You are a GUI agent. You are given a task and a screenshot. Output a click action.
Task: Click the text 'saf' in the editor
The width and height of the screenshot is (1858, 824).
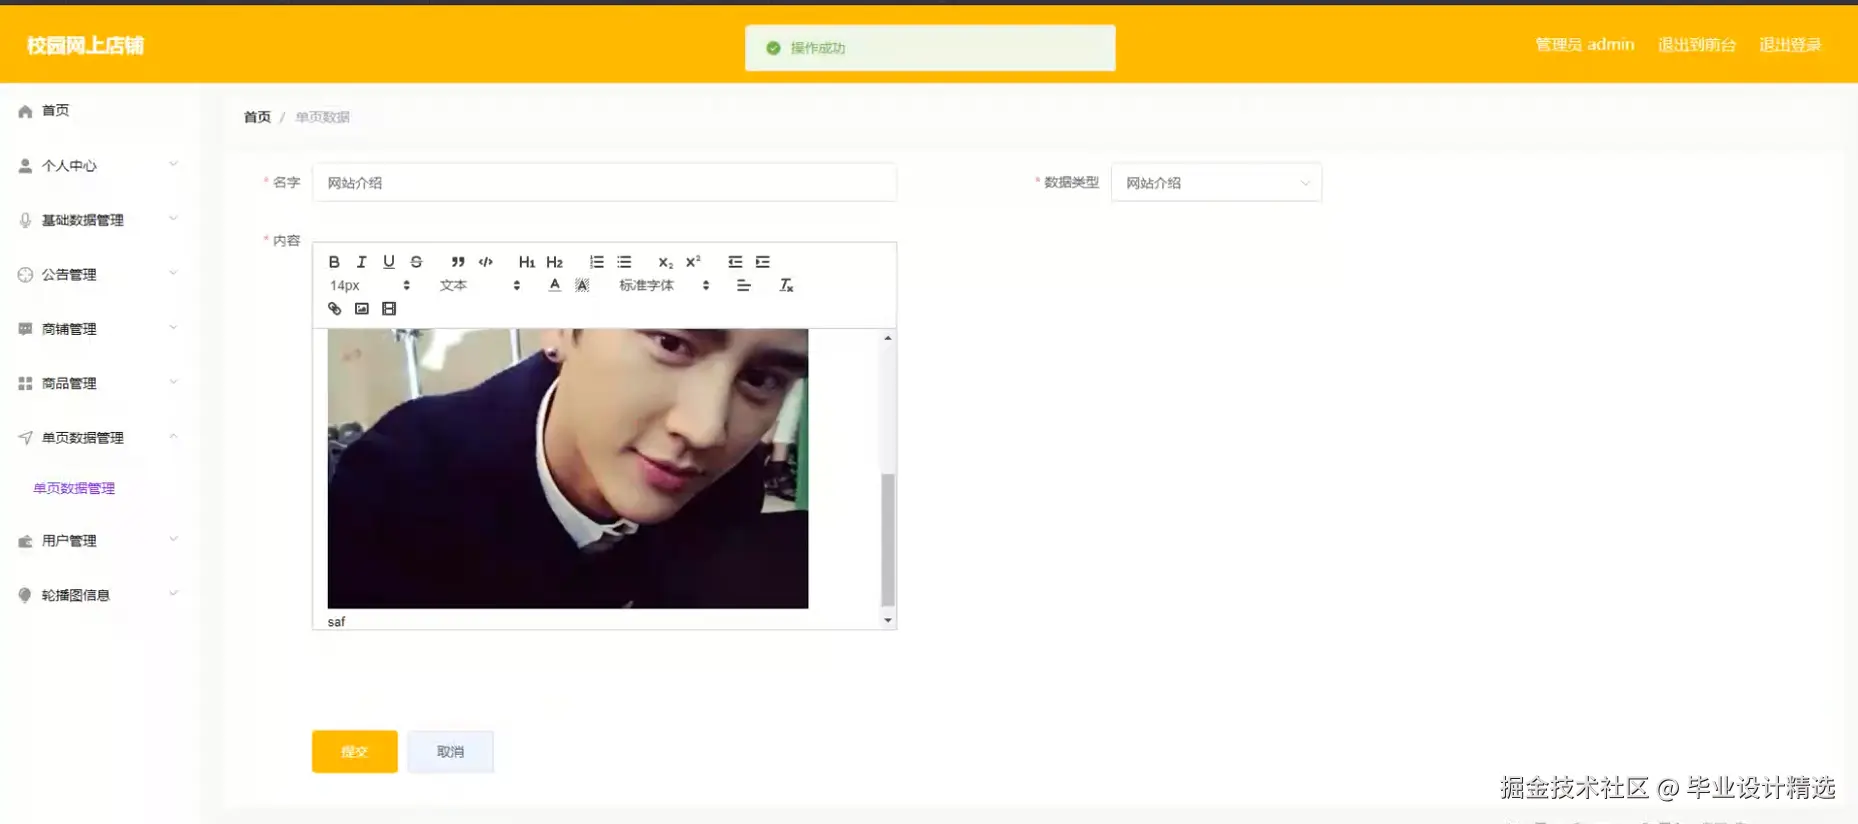tap(336, 622)
